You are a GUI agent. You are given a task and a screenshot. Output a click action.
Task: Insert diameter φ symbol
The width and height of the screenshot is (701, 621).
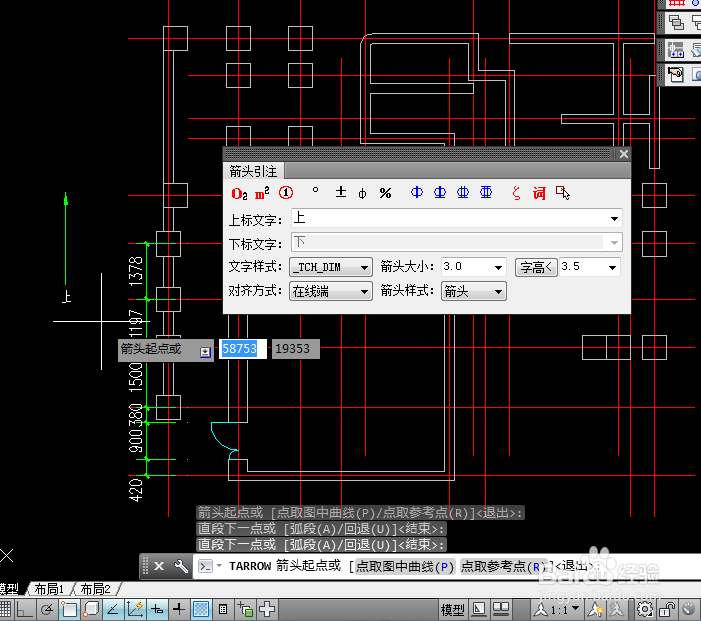click(x=363, y=194)
